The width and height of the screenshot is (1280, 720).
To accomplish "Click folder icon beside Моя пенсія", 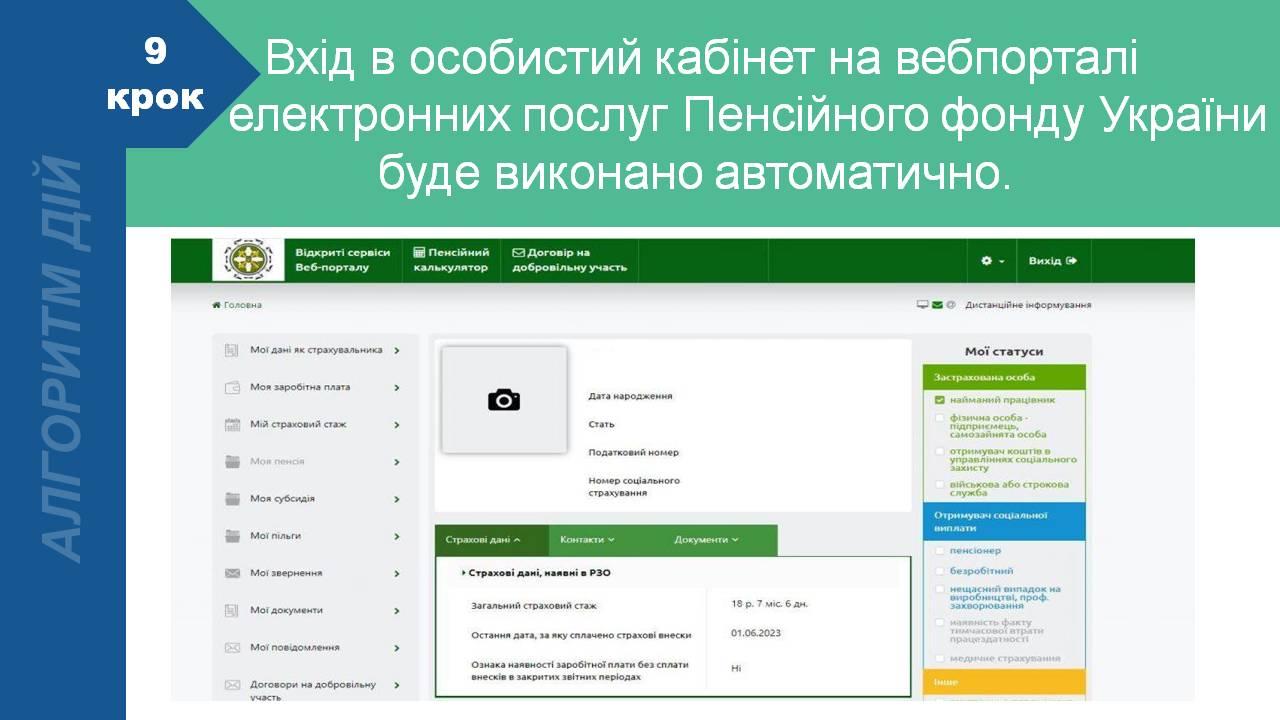I will tap(232, 461).
